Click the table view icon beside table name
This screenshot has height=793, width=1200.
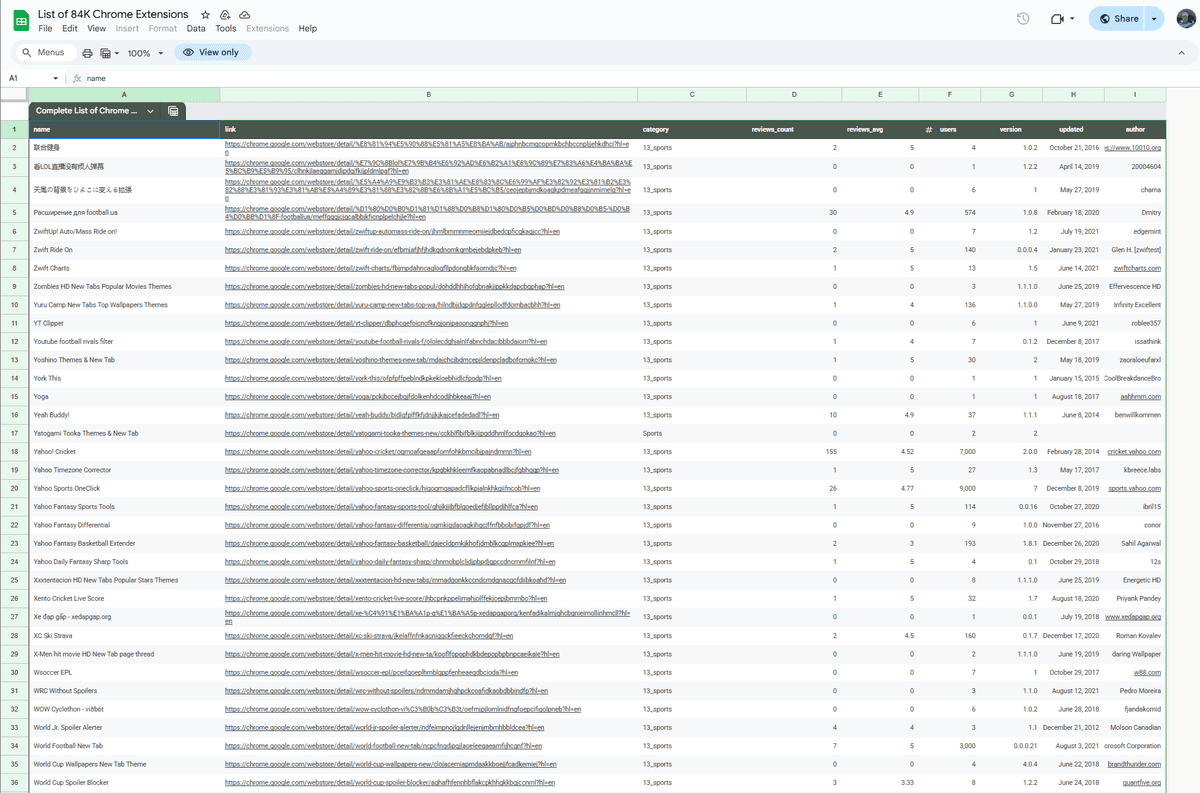[x=173, y=111]
